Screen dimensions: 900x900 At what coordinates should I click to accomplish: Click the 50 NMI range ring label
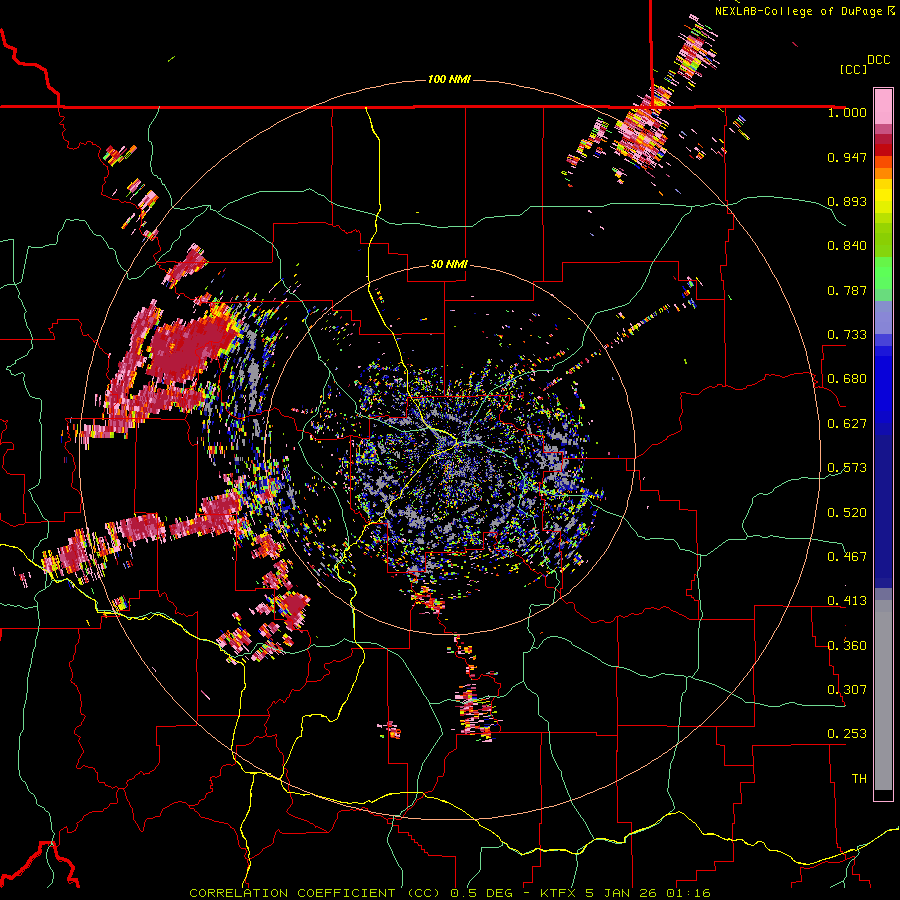(x=449, y=264)
